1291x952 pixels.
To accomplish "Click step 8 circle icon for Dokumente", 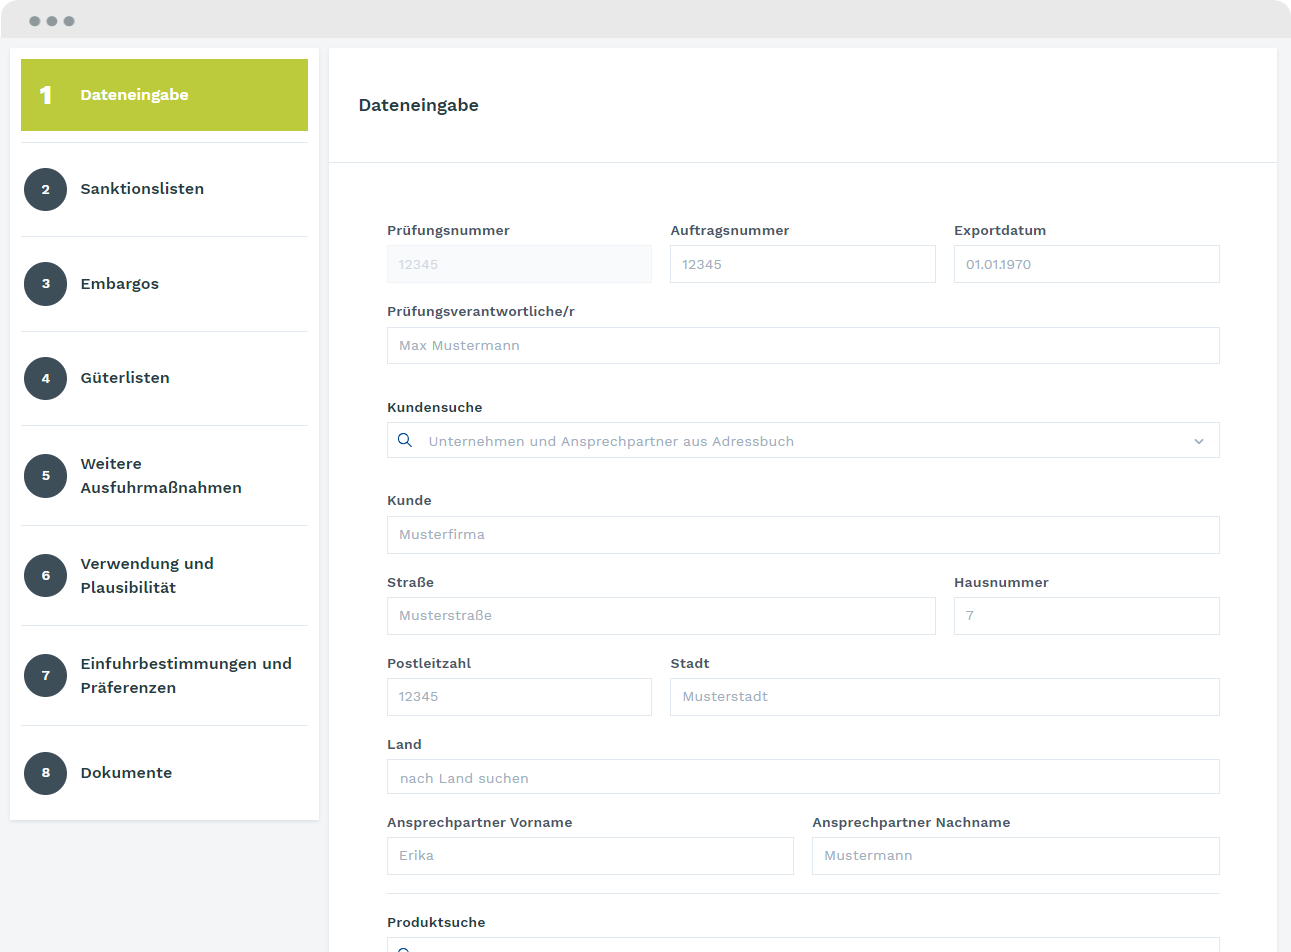I will point(45,773).
